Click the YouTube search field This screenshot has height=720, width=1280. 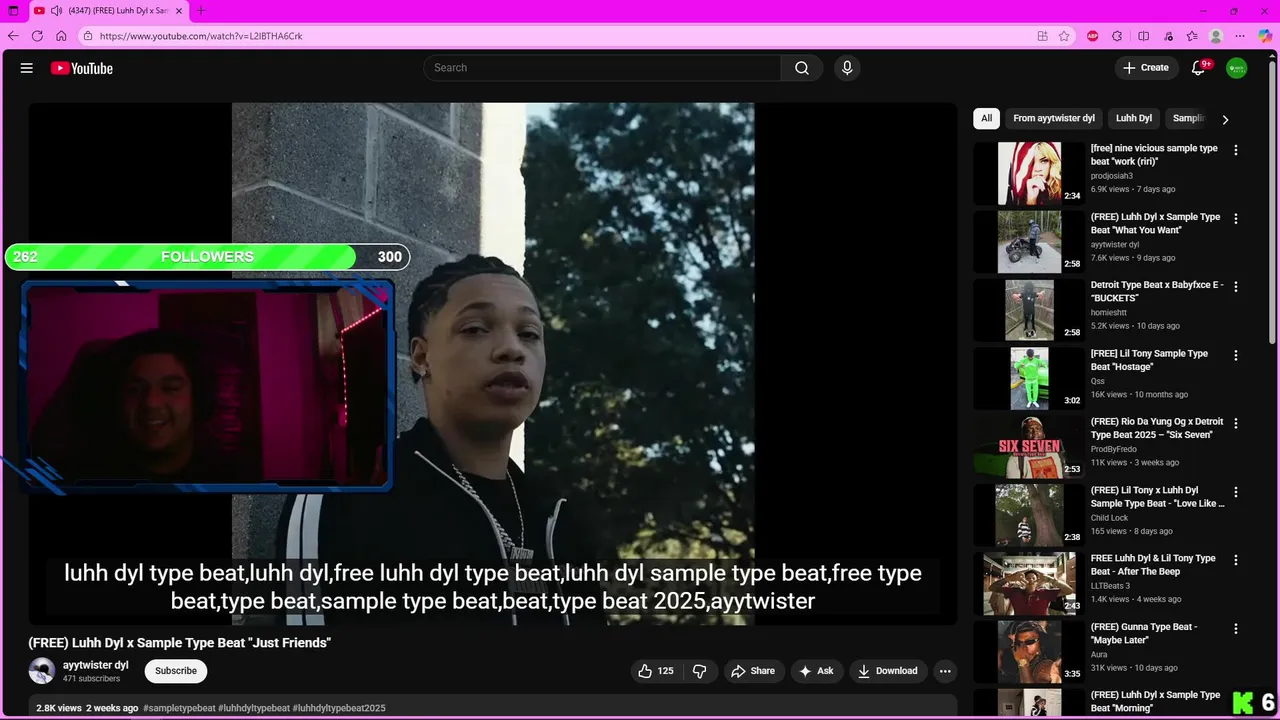point(602,68)
